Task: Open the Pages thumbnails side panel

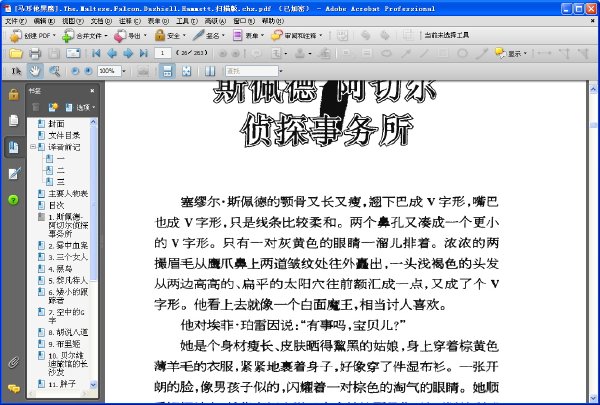Action: click(13, 120)
